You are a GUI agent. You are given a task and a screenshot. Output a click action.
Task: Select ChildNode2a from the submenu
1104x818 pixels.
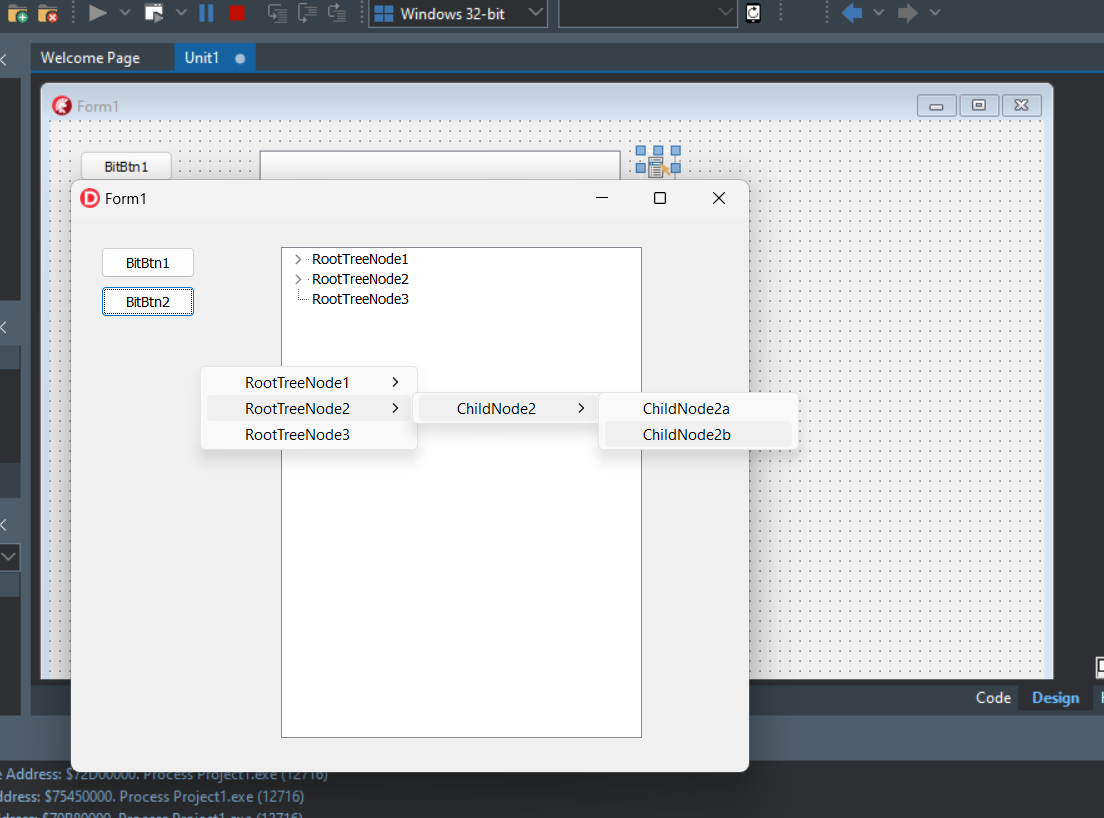coord(698,408)
